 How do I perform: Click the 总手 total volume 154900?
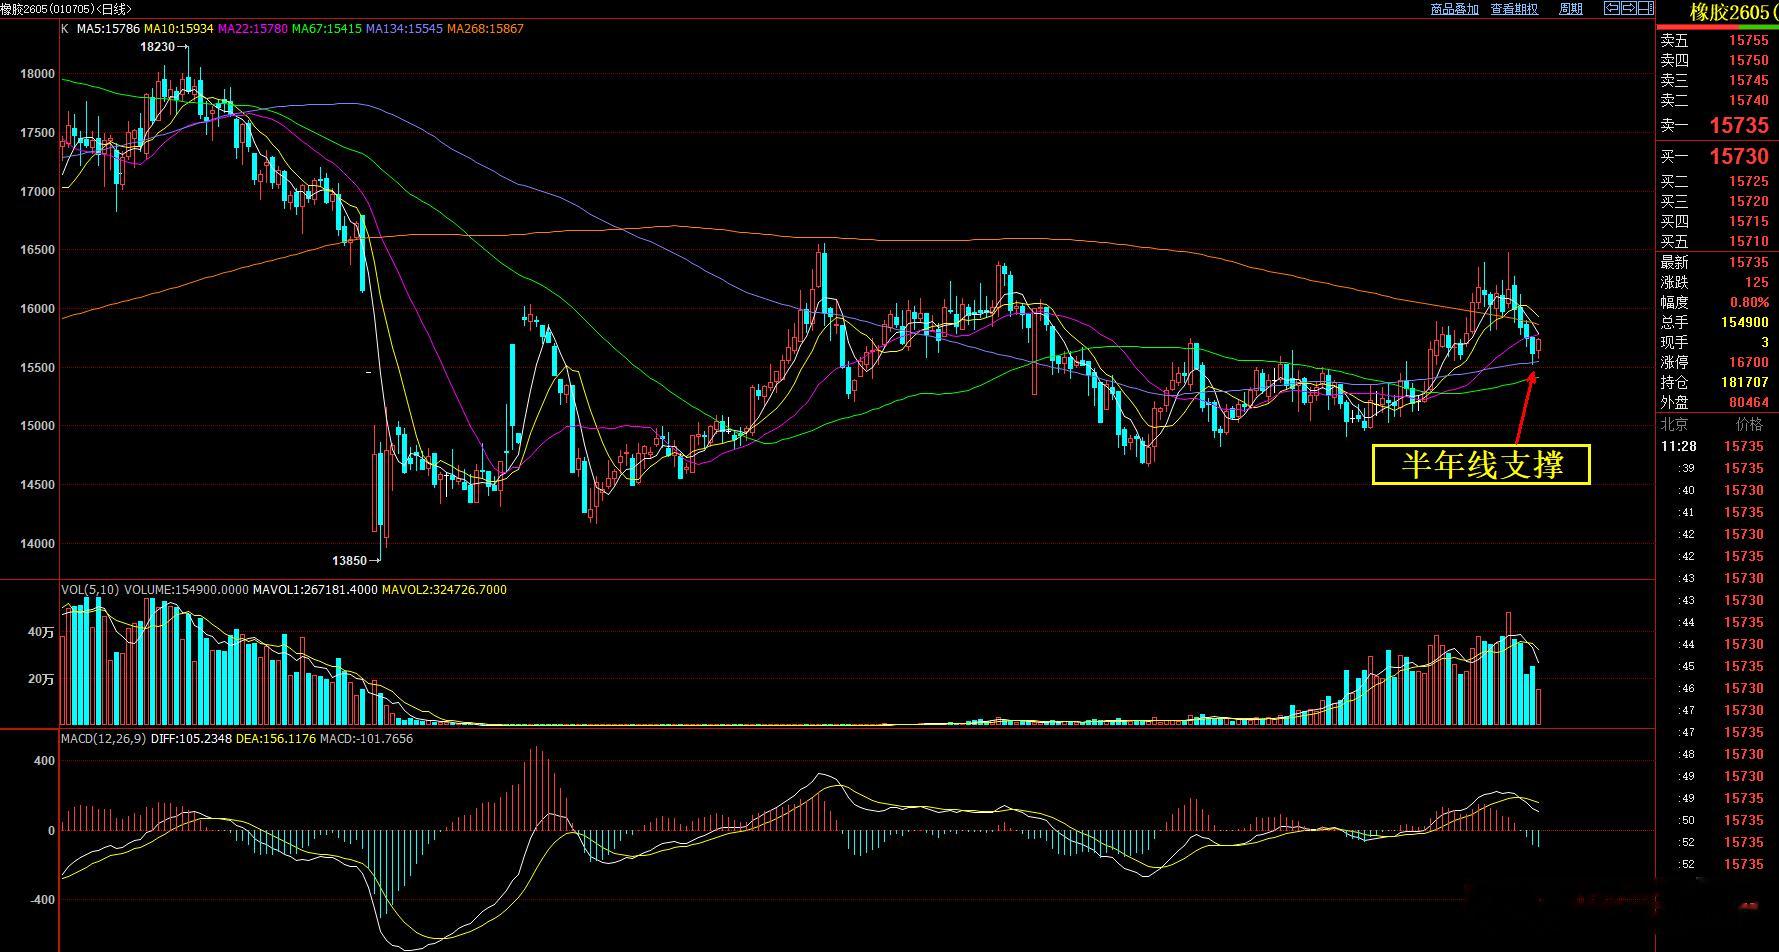point(1745,322)
